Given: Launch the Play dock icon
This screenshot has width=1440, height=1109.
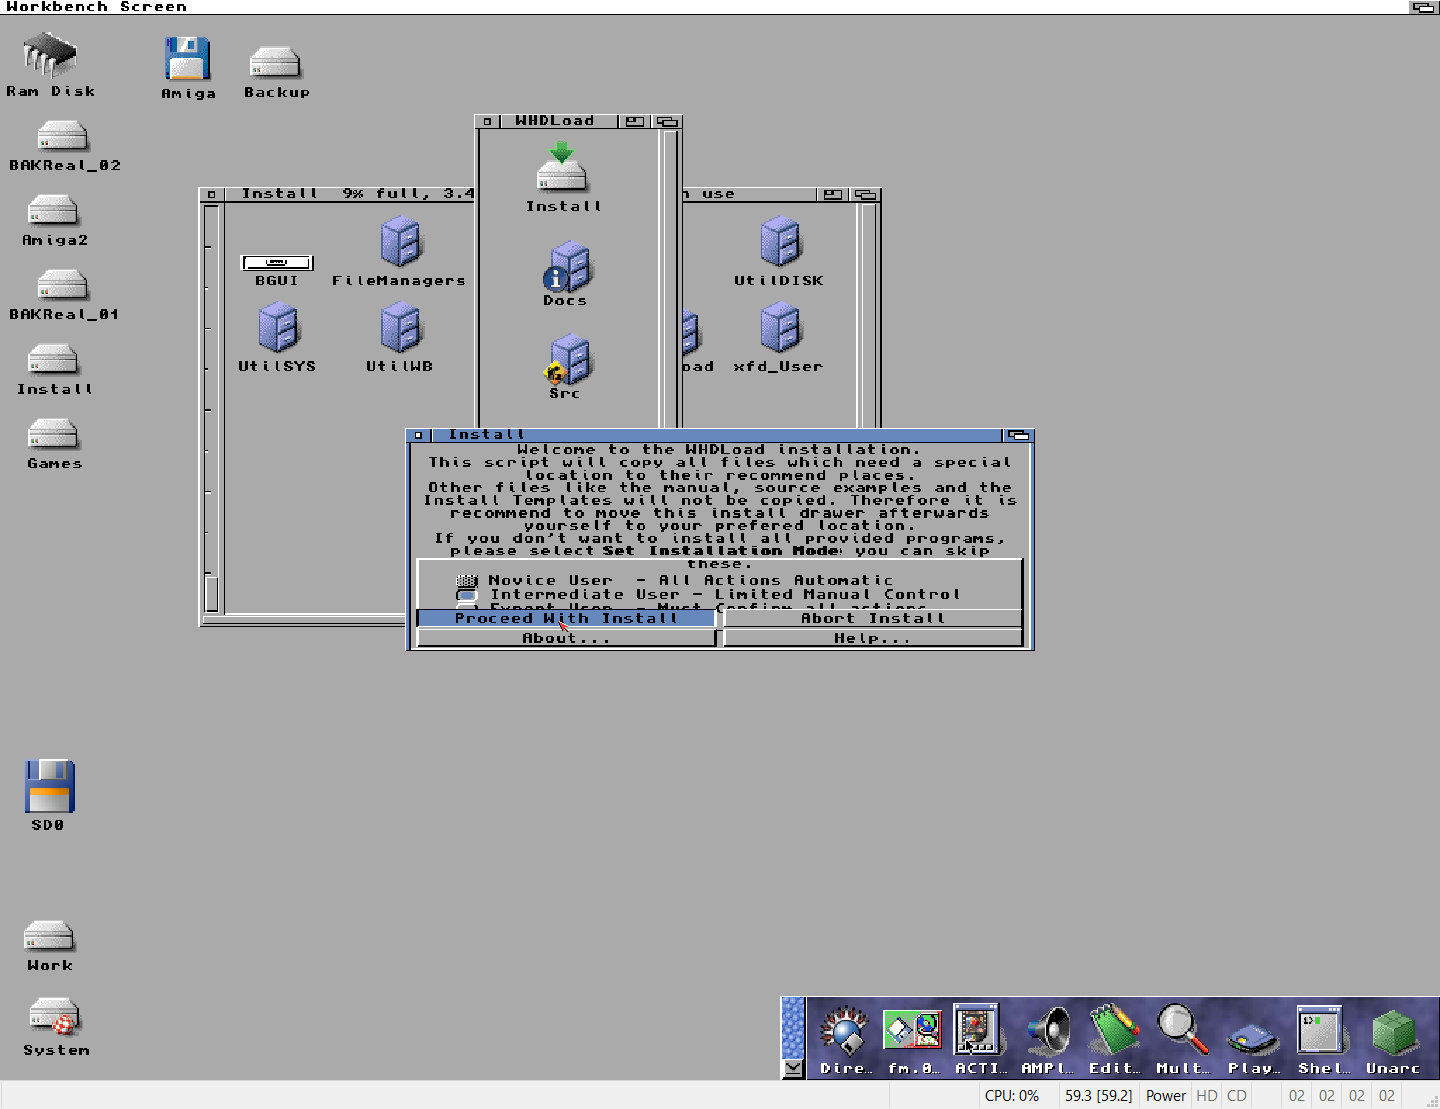Looking at the screenshot, I should [x=1253, y=1038].
